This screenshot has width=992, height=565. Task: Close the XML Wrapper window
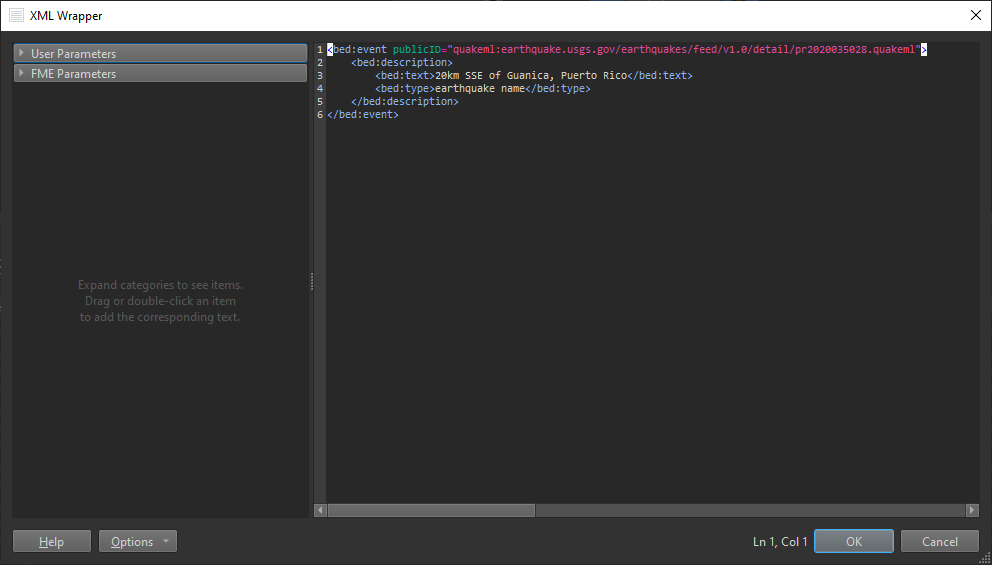(x=976, y=16)
